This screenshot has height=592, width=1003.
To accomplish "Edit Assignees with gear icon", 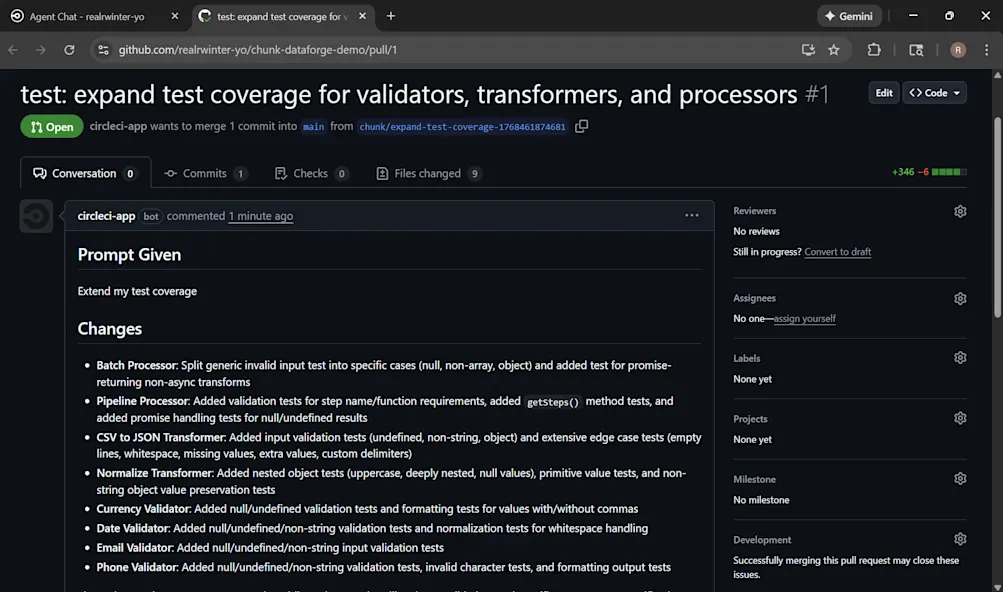I will (960, 298).
